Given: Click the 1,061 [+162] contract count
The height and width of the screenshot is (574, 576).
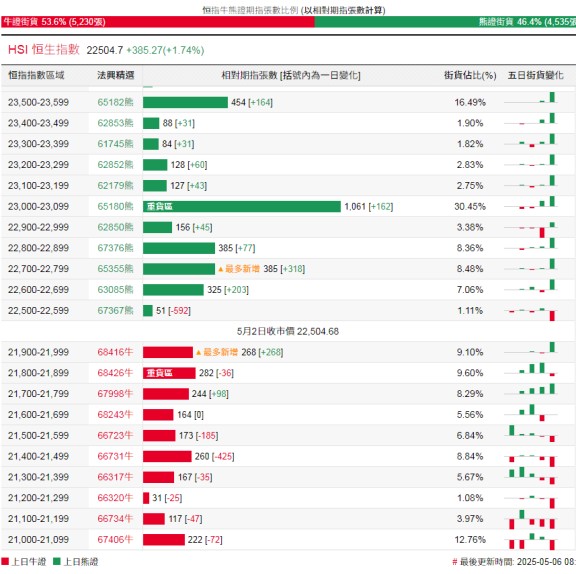Looking at the screenshot, I should click(368, 206).
